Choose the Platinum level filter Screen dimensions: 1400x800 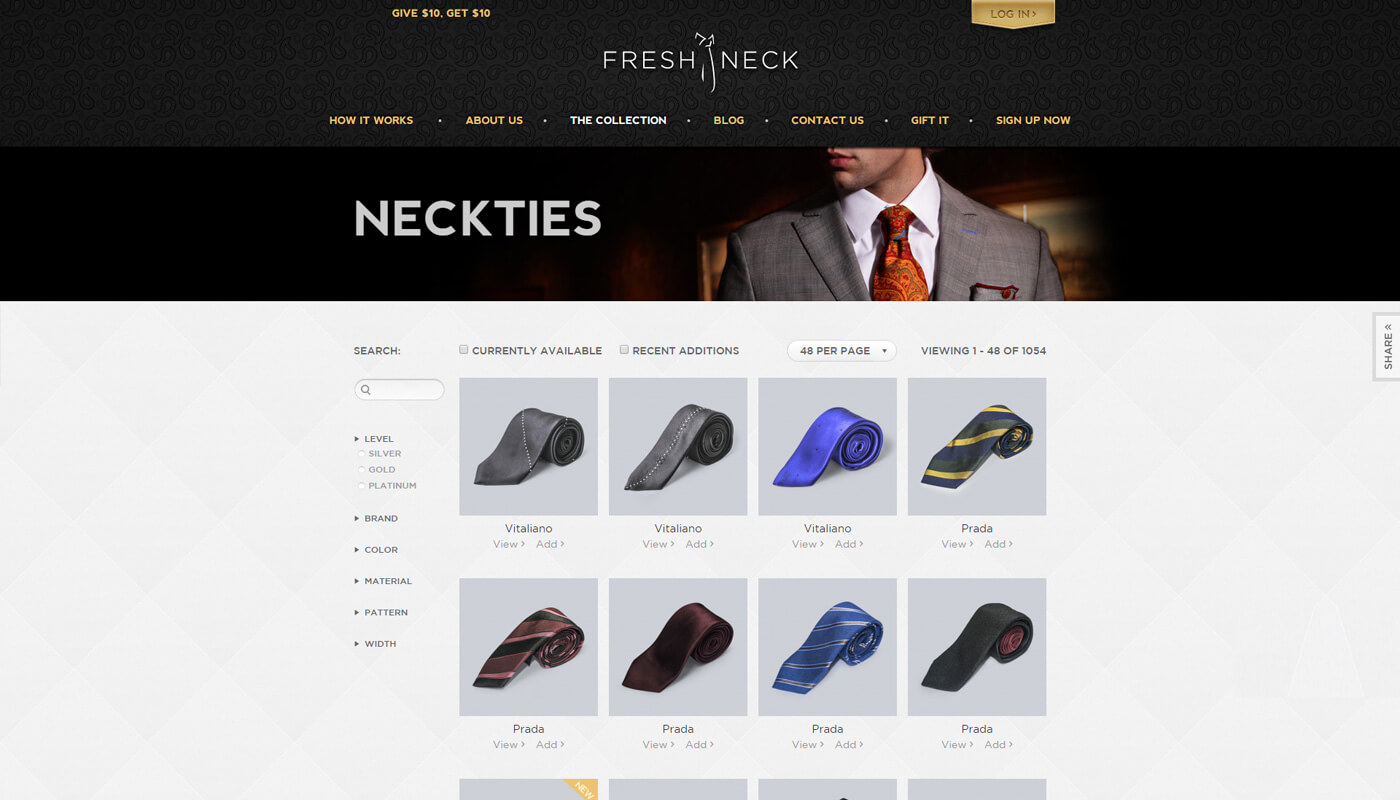click(x=362, y=486)
